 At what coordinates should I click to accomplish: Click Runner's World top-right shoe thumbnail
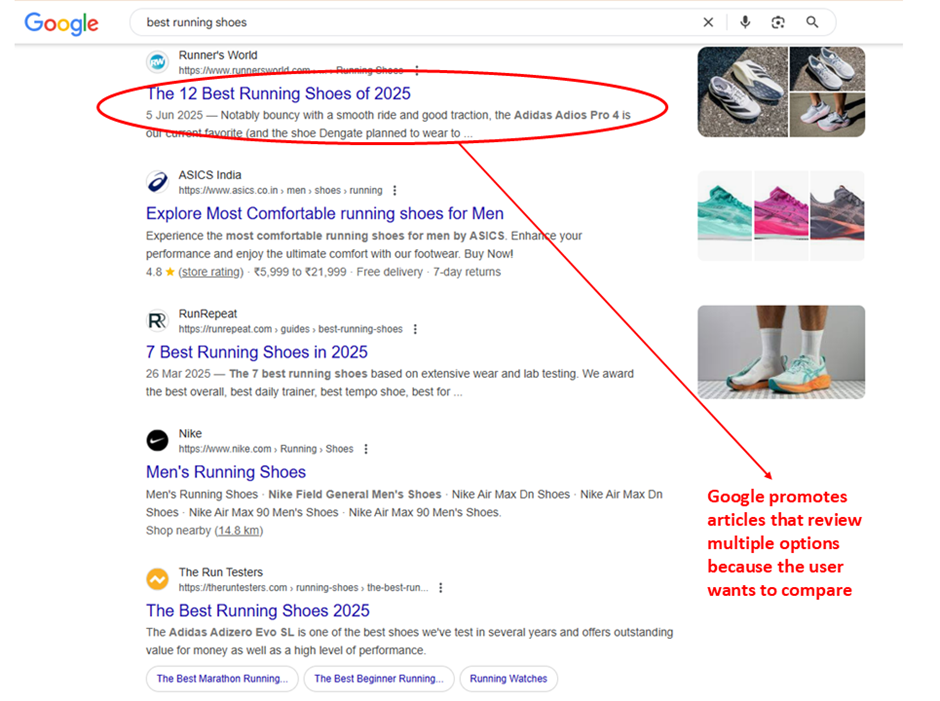point(828,68)
